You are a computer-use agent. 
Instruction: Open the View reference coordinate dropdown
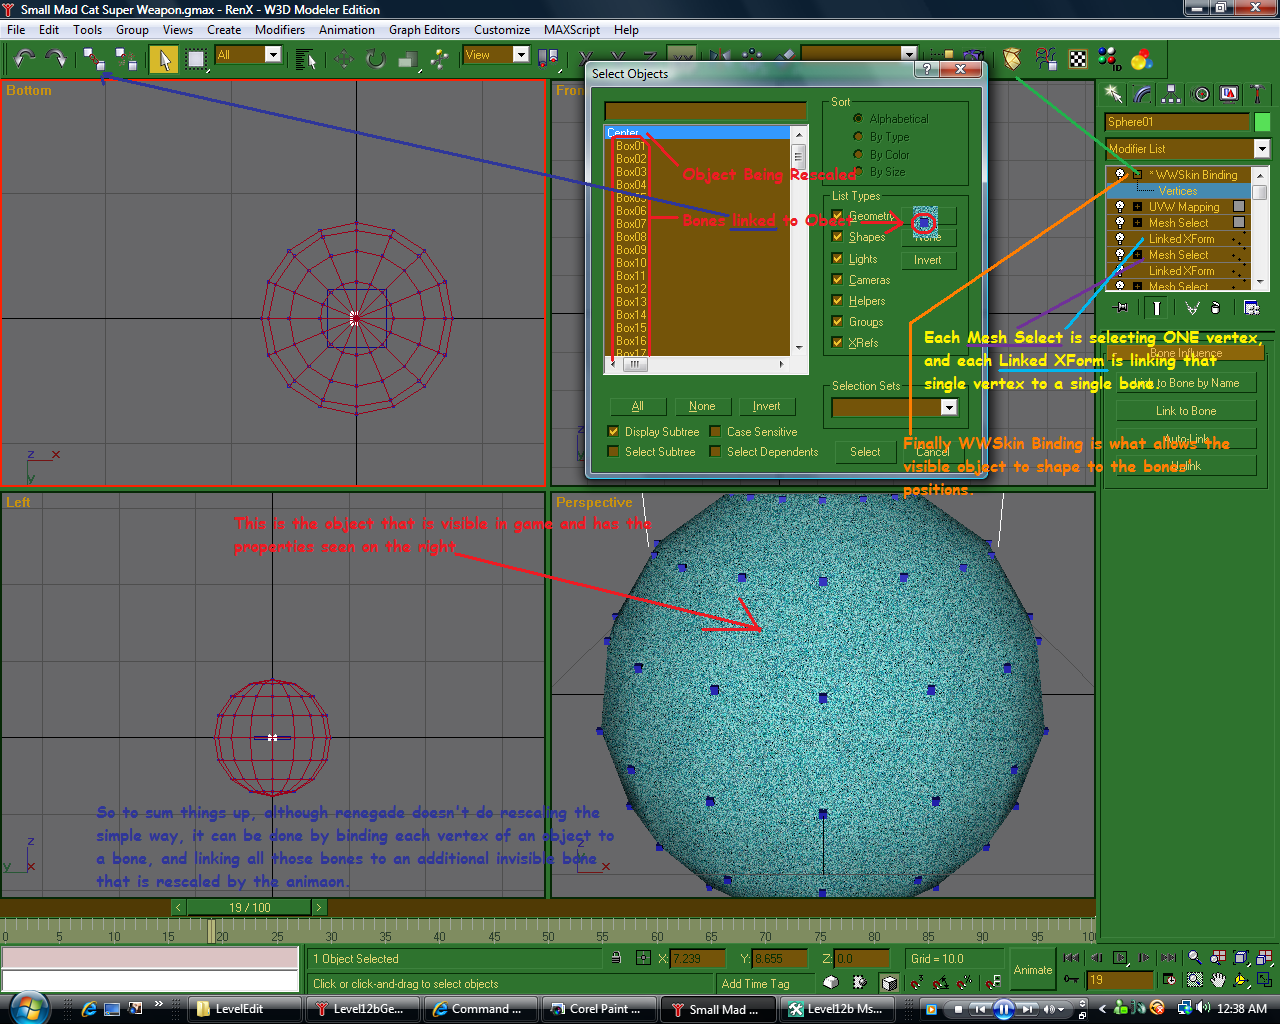pyautogui.click(x=520, y=55)
